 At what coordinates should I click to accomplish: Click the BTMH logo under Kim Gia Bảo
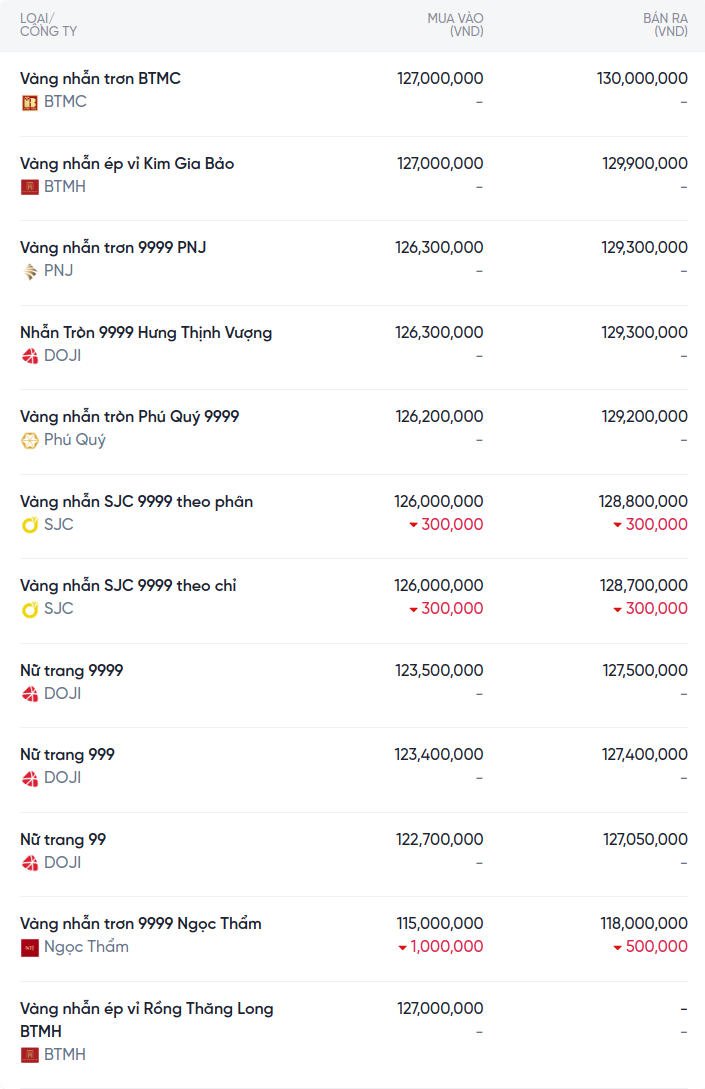tap(30, 187)
